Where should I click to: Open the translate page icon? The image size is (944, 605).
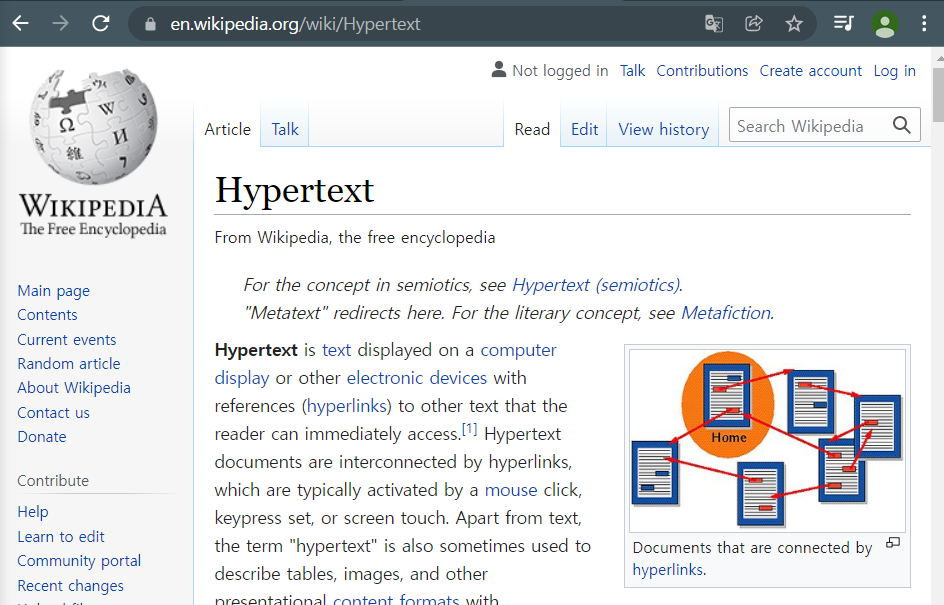713,23
